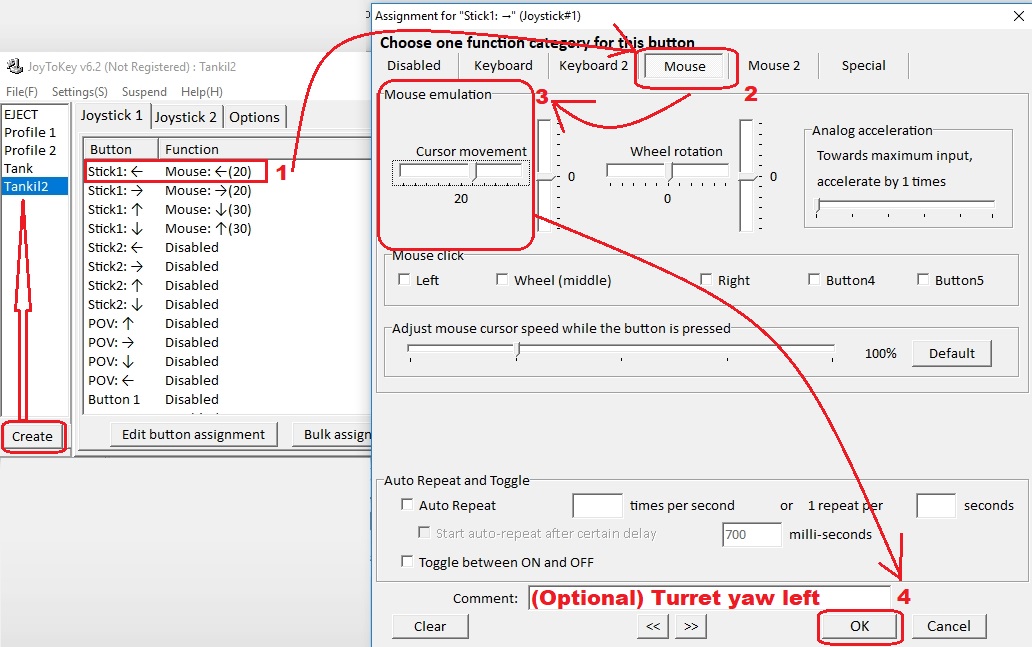Select the Special category tab
Screen dimensions: 1032x647
(x=864, y=65)
